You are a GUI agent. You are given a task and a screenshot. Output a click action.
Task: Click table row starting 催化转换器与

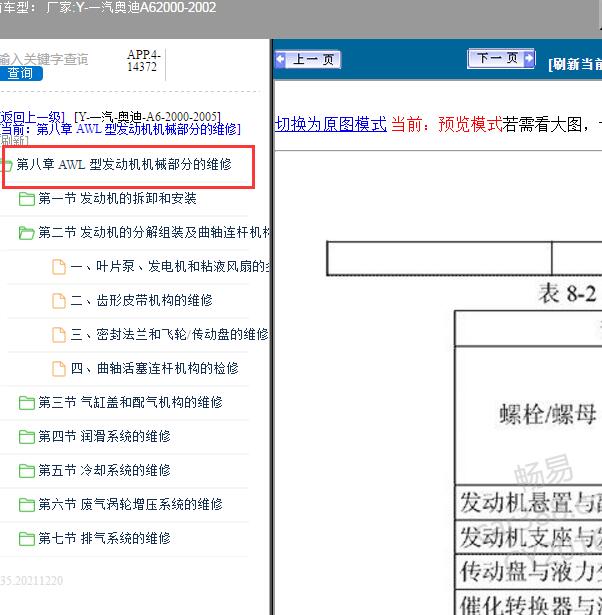(528, 603)
